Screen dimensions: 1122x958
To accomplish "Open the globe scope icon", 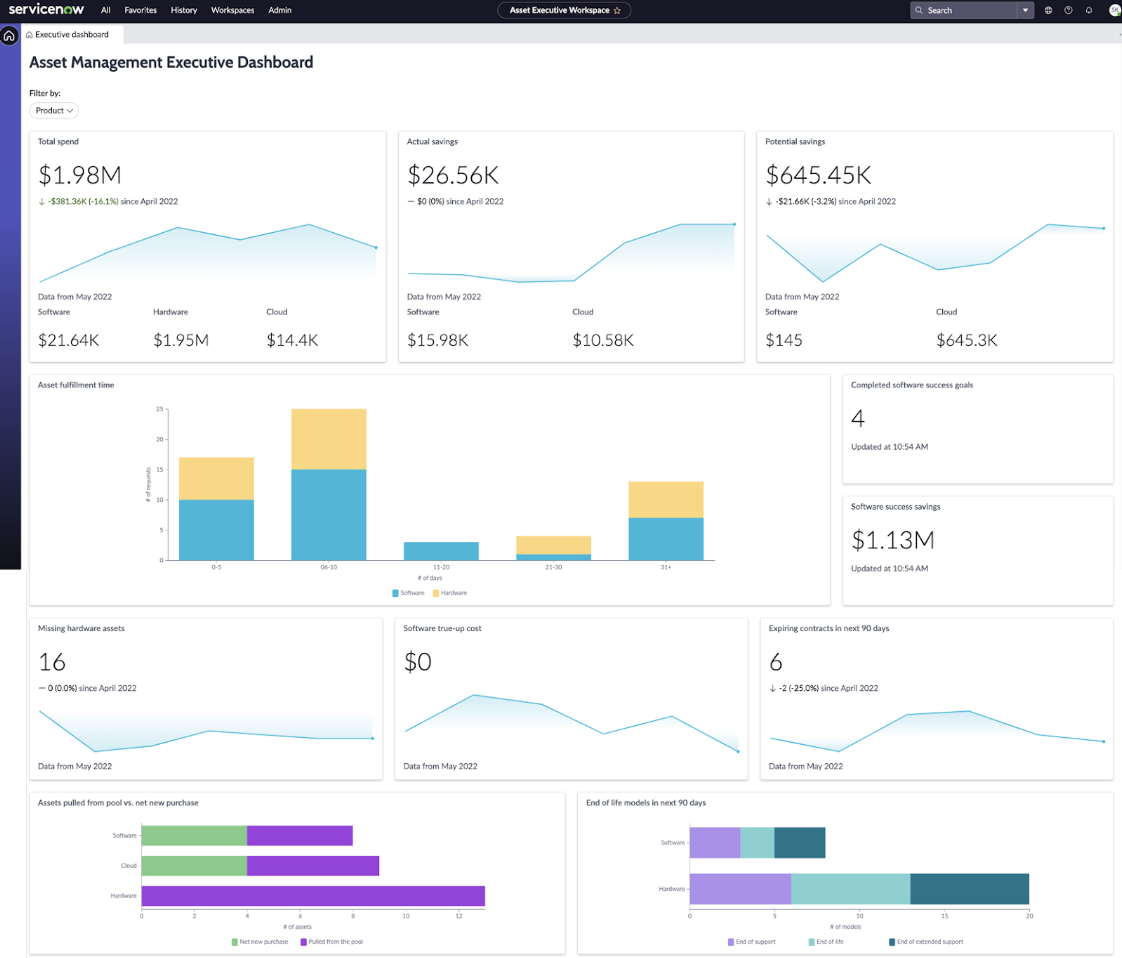I will 1048,10.
